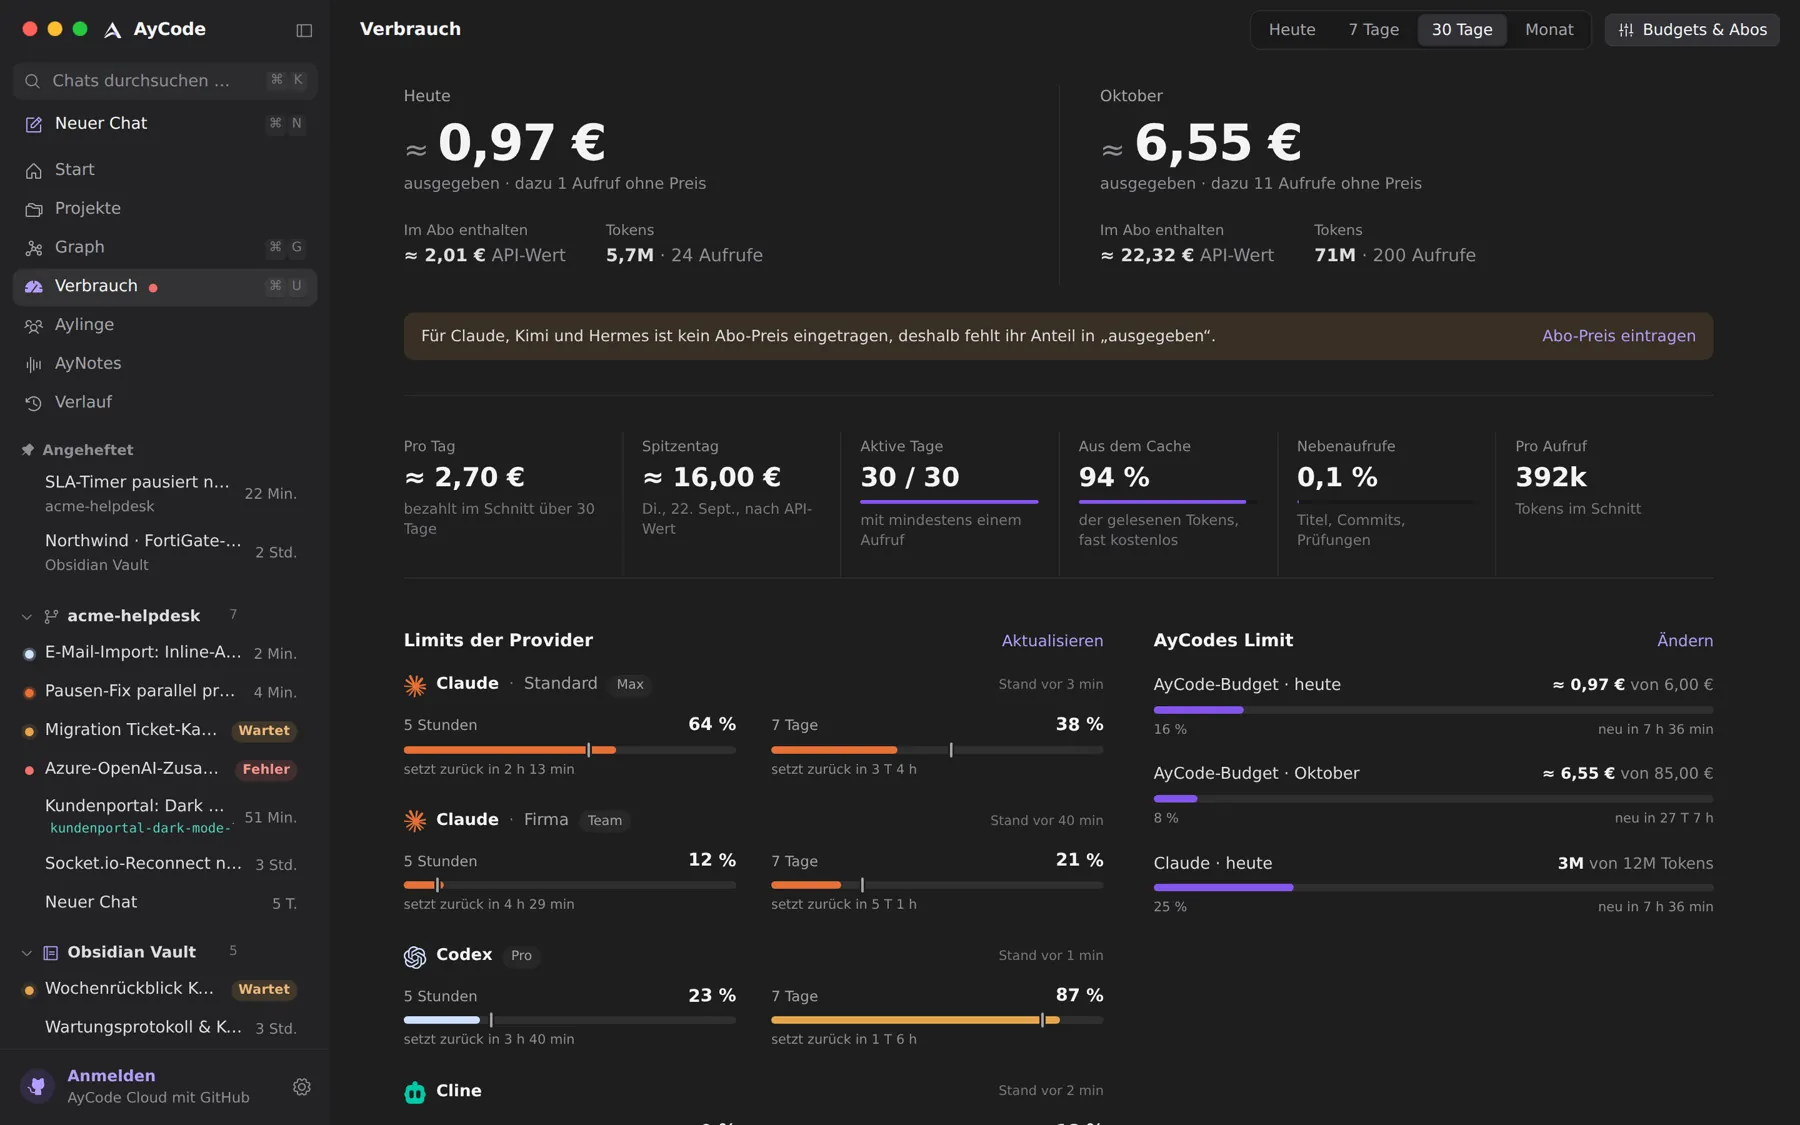
Task: Switch to the 7 Tage range
Action: tap(1373, 30)
